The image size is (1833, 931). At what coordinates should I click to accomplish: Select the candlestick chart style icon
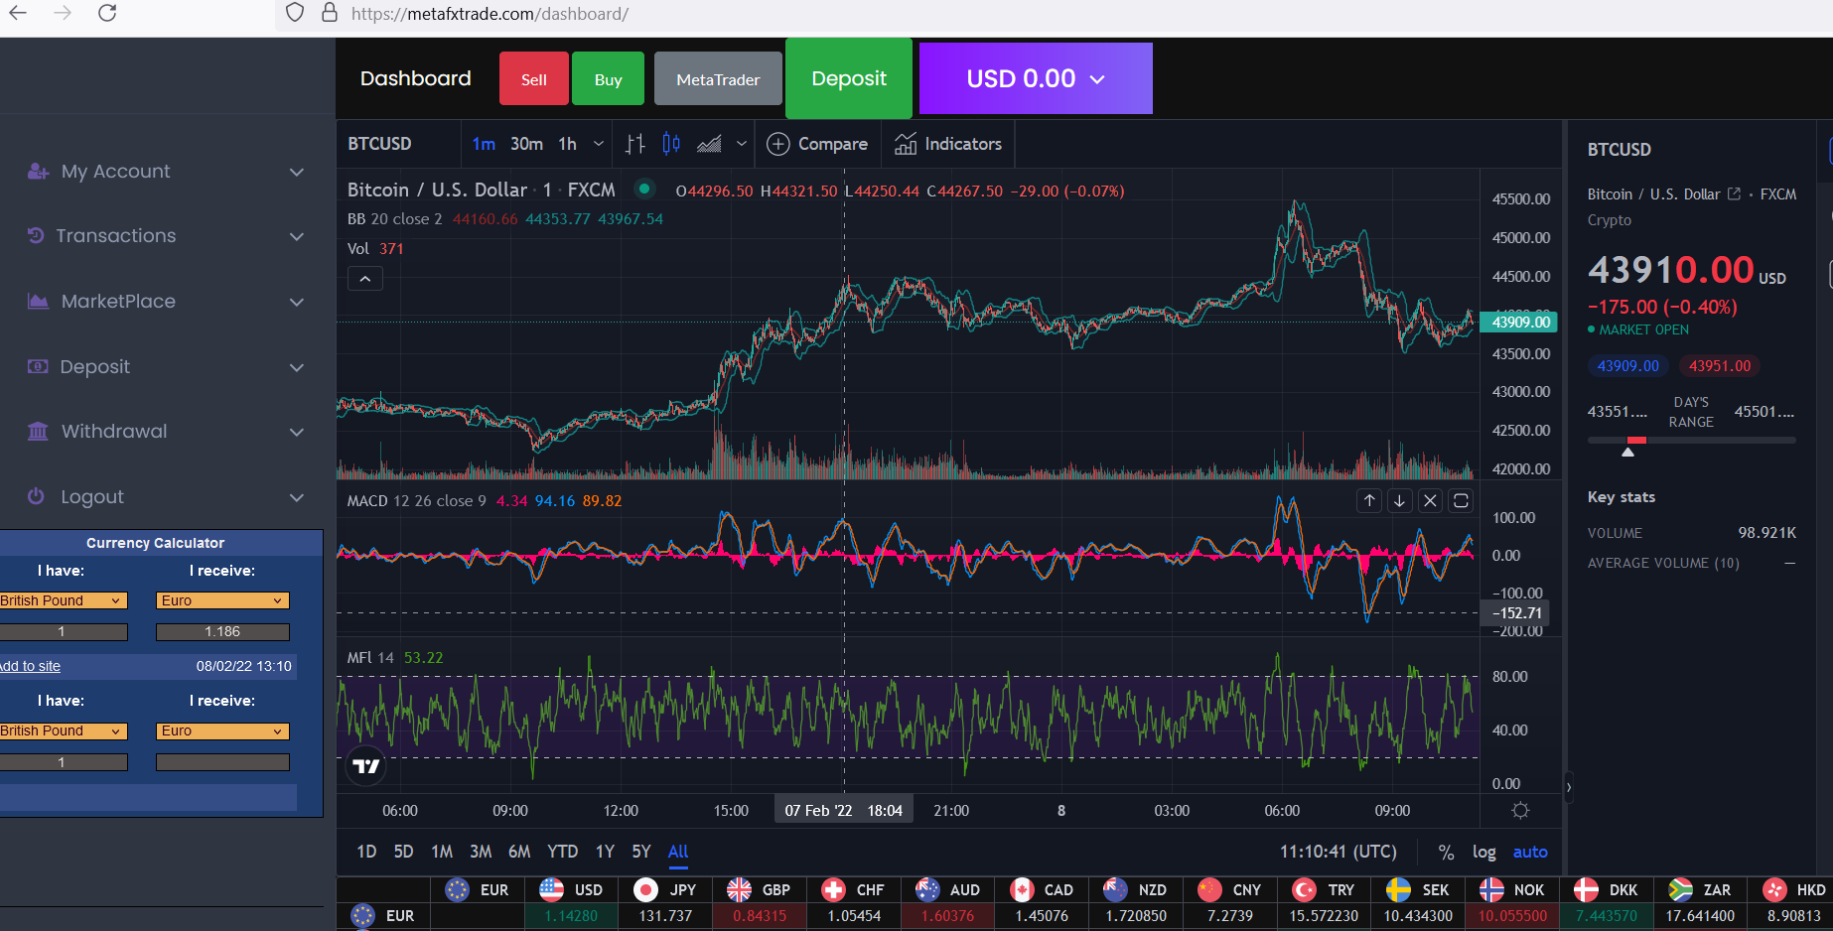point(670,143)
